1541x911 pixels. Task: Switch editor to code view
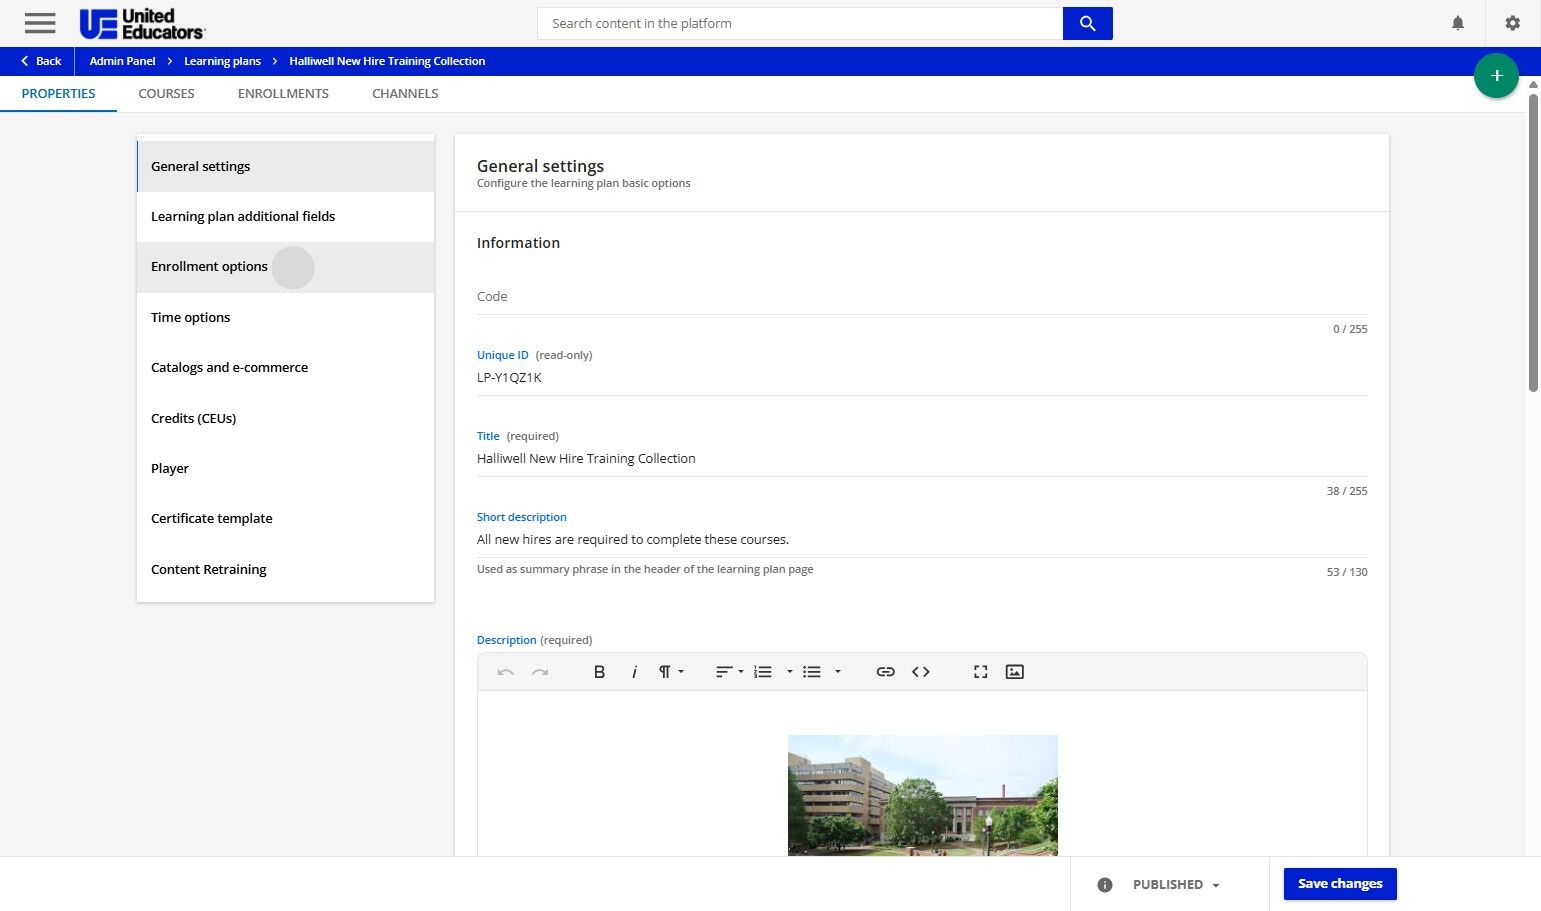(921, 672)
